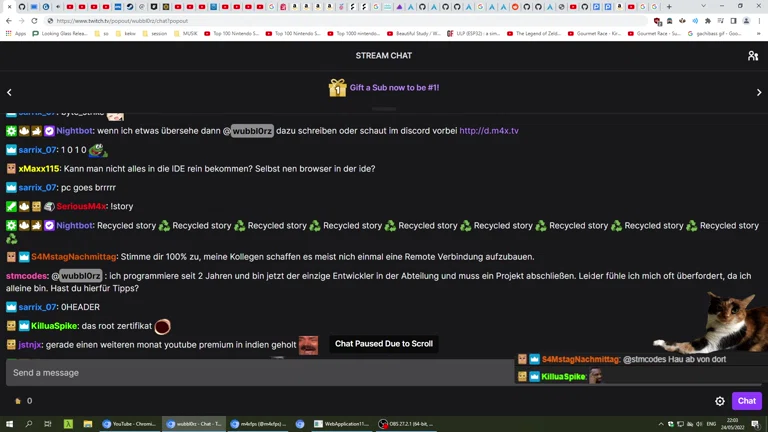768x432 pixels.
Task: Go to previous leaderboard banner with left chevron
Action: [9, 92]
